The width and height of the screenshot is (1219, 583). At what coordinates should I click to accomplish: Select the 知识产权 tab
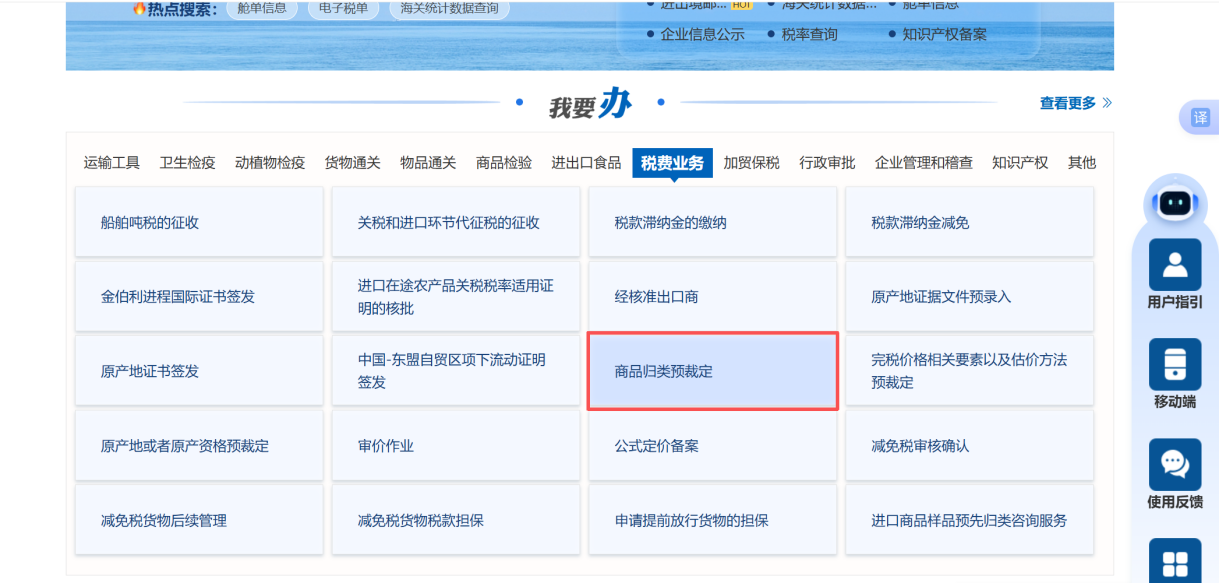pyautogui.click(x=1020, y=163)
